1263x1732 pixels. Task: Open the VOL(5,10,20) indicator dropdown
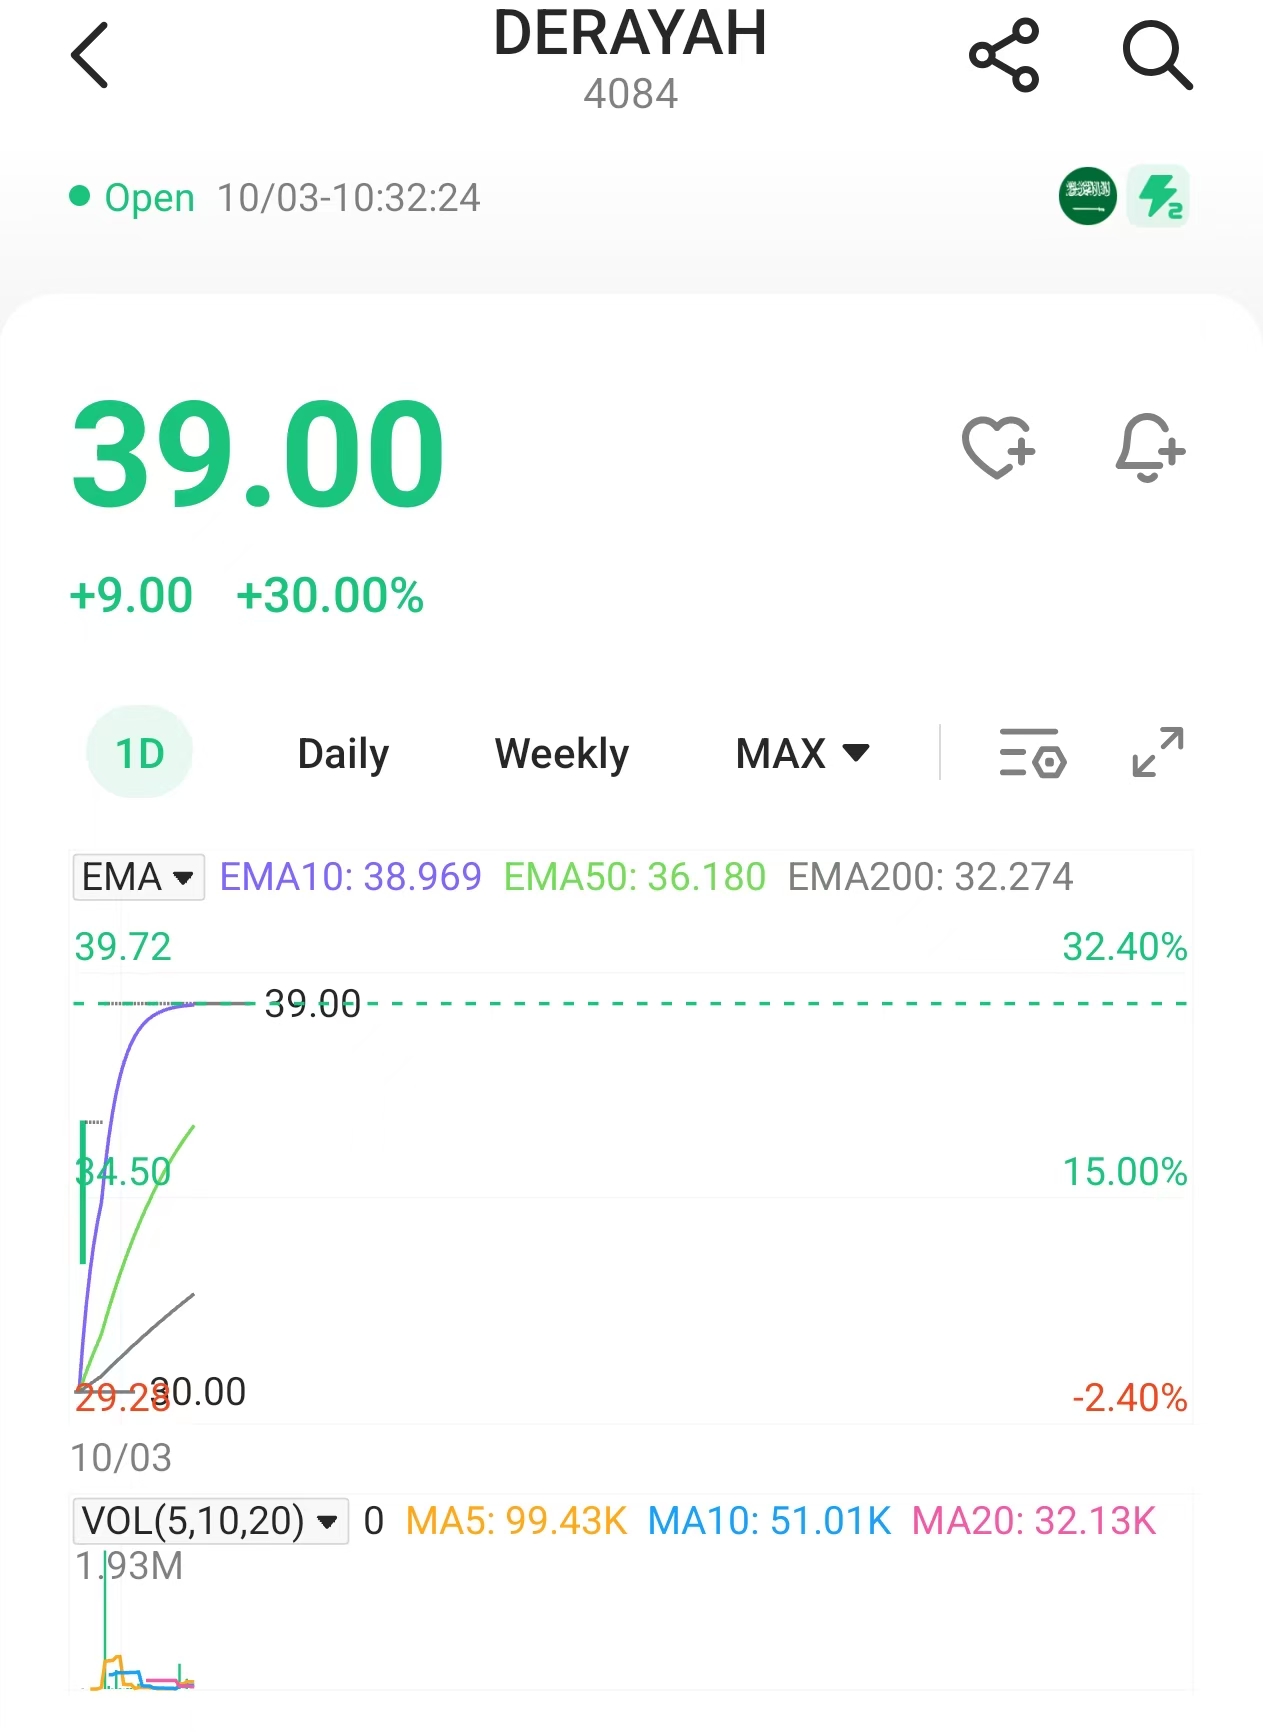click(210, 1521)
